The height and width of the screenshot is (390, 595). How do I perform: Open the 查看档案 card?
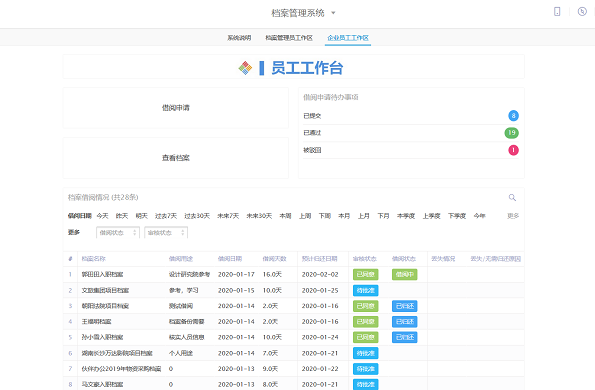click(x=176, y=158)
